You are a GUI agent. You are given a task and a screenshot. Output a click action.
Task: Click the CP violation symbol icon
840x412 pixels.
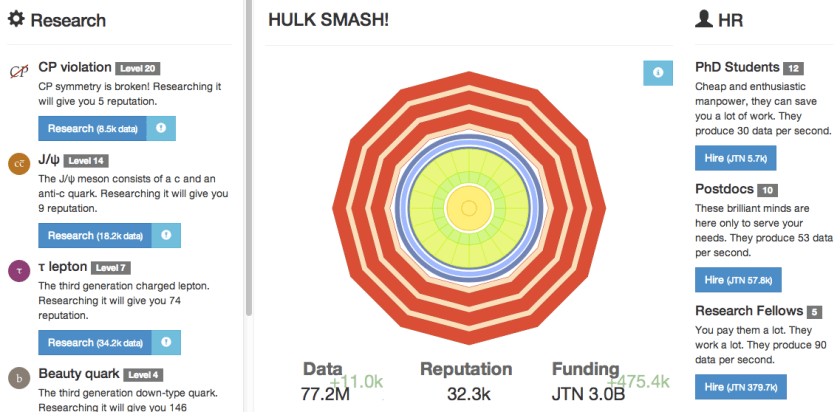[18, 71]
